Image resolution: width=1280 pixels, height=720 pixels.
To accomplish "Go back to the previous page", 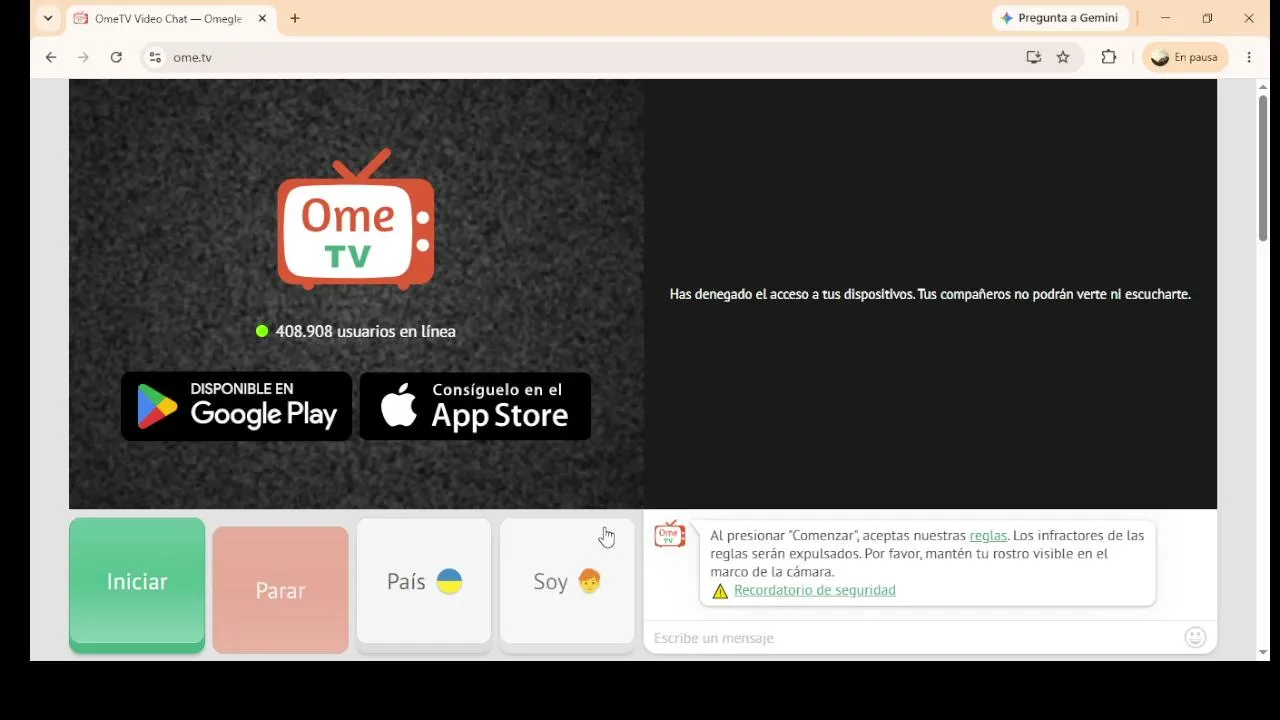I will click(x=51, y=58).
